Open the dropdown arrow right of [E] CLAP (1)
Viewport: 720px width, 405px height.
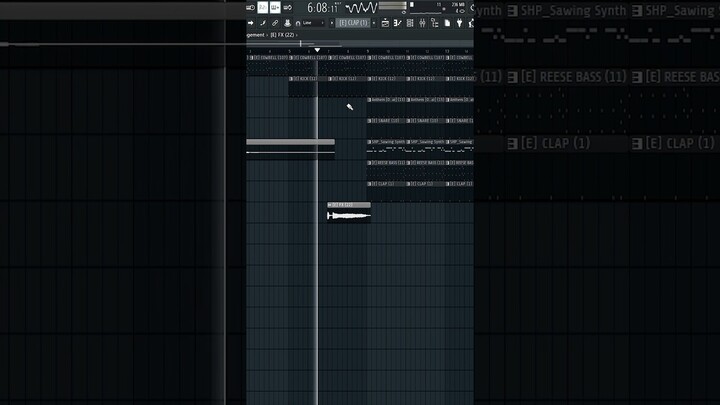374,23
